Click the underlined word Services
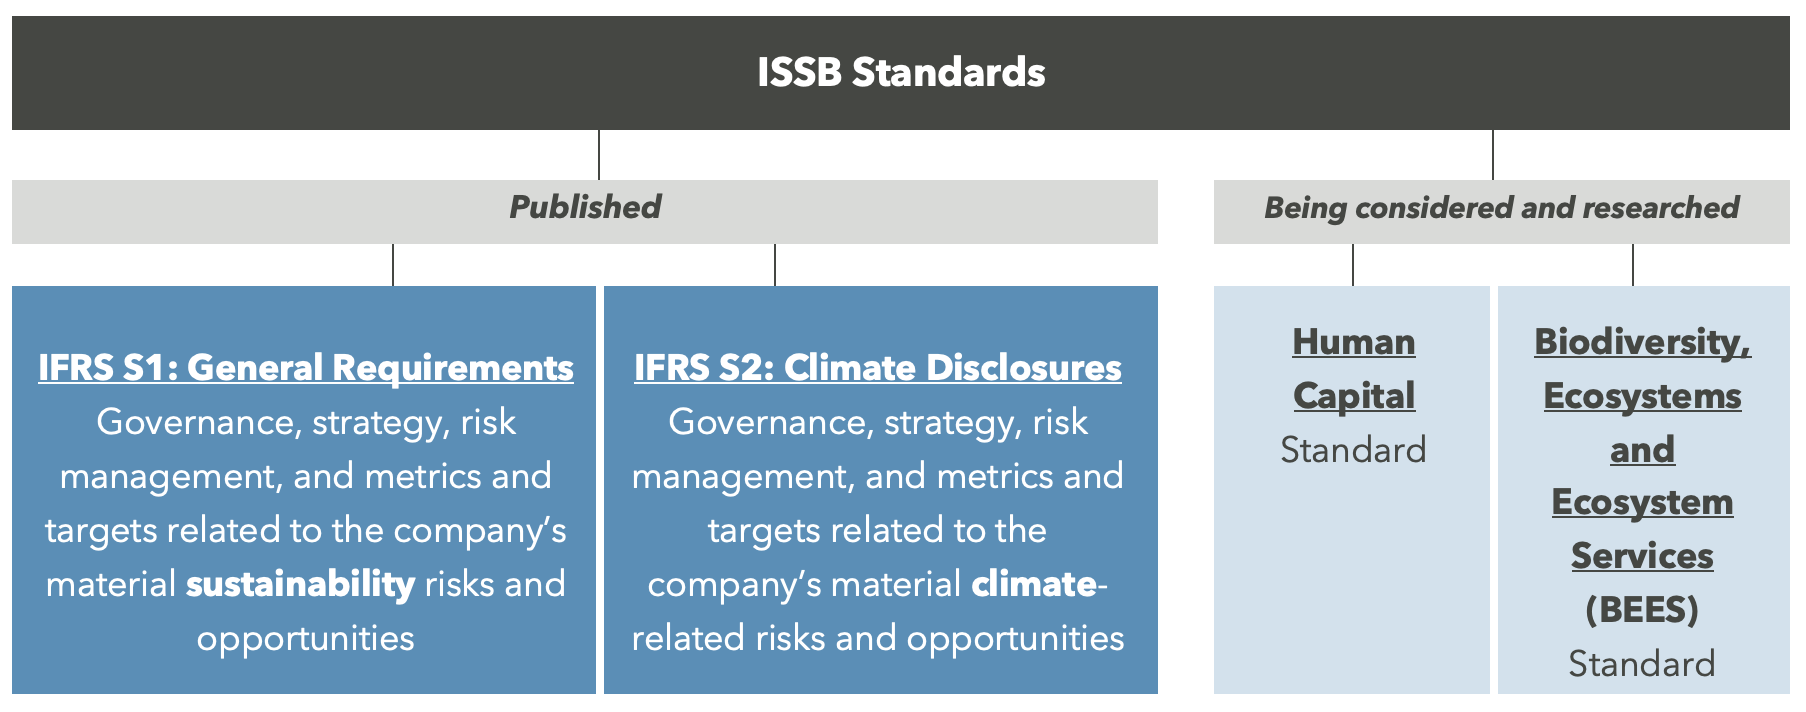This screenshot has width=1806, height=712. [x=1642, y=556]
